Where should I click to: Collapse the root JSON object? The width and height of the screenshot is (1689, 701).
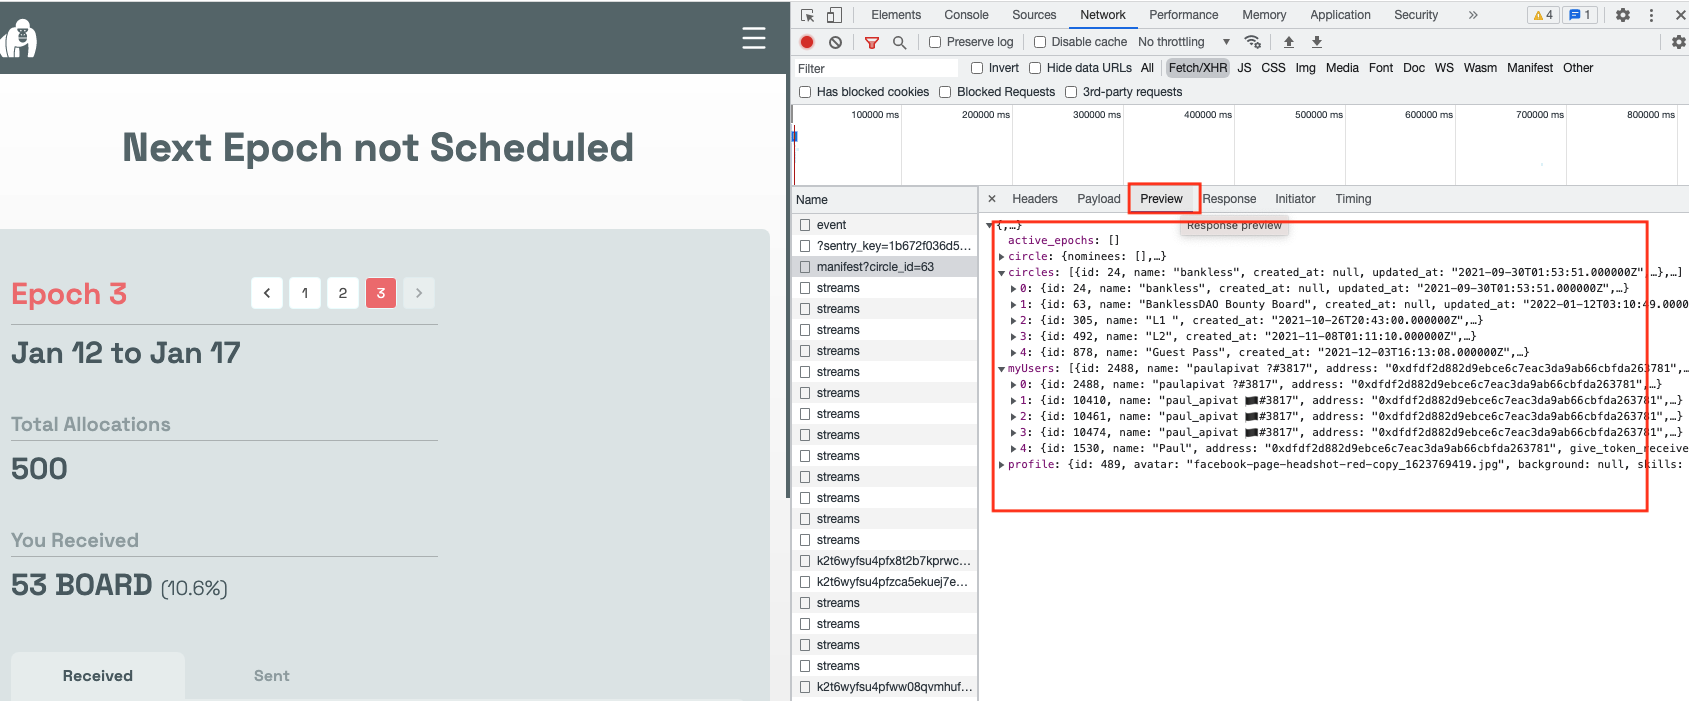(x=990, y=225)
